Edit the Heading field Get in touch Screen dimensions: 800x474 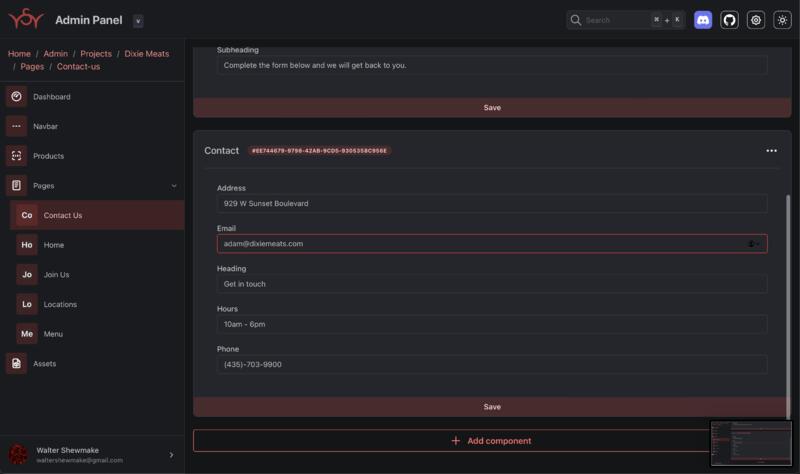(x=492, y=284)
